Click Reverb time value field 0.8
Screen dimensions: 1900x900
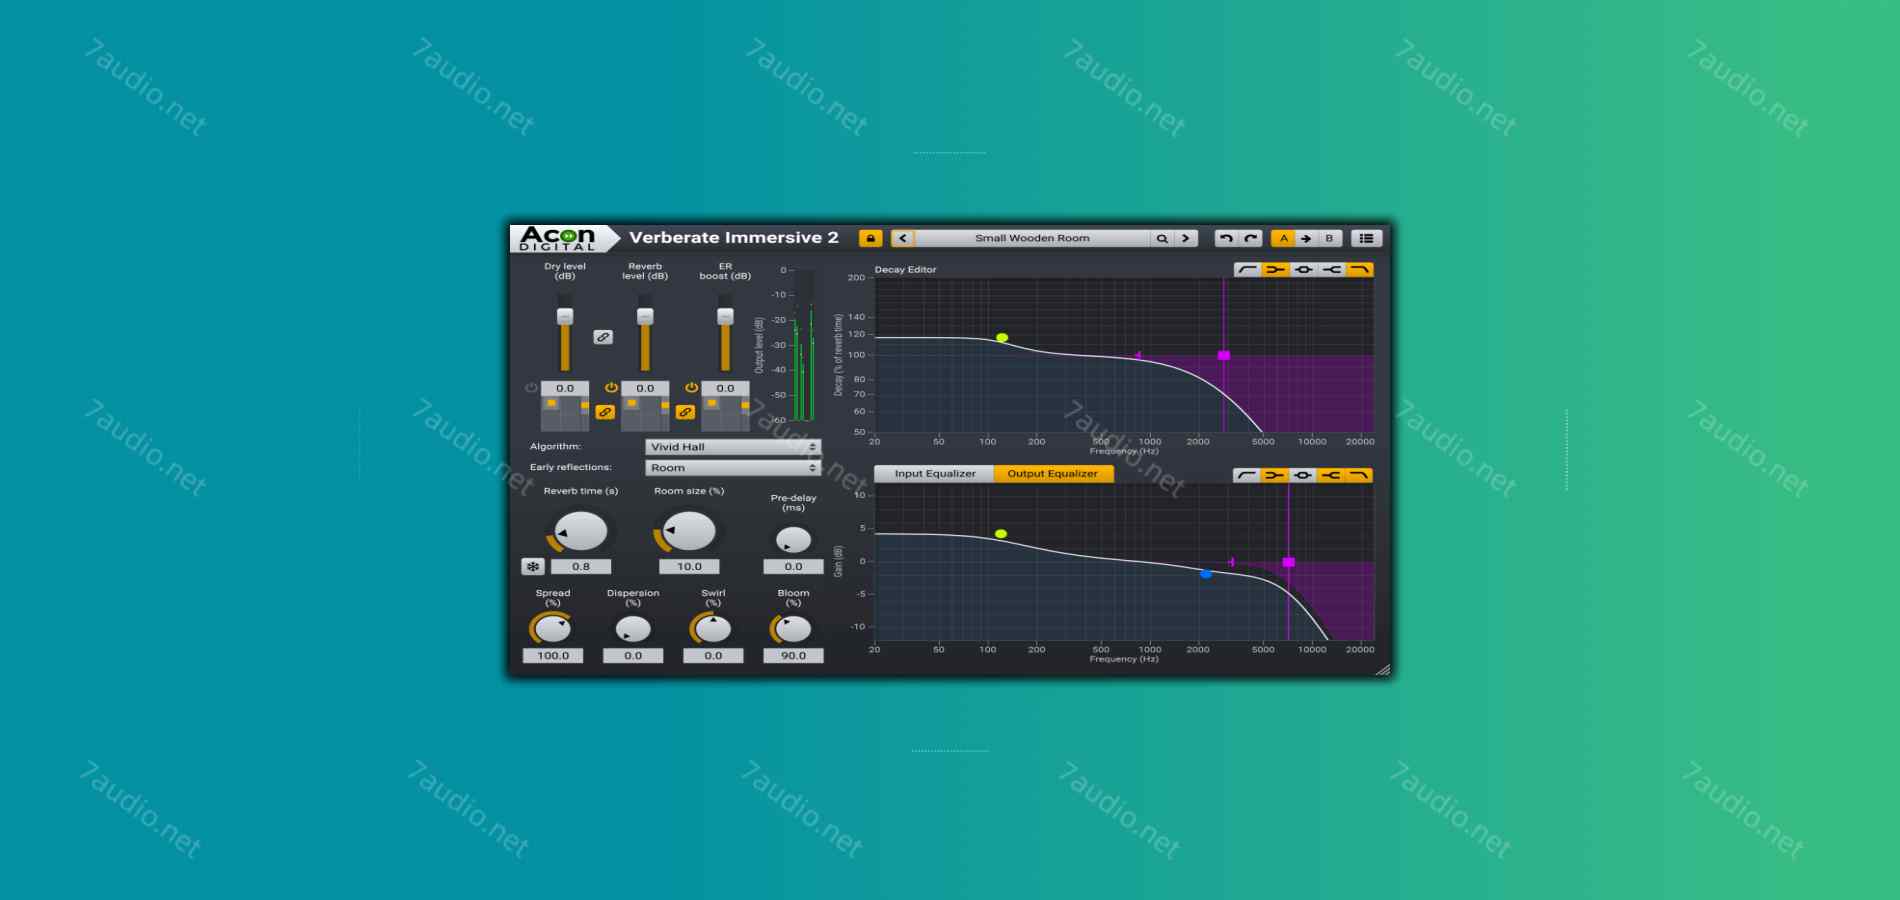coord(581,567)
